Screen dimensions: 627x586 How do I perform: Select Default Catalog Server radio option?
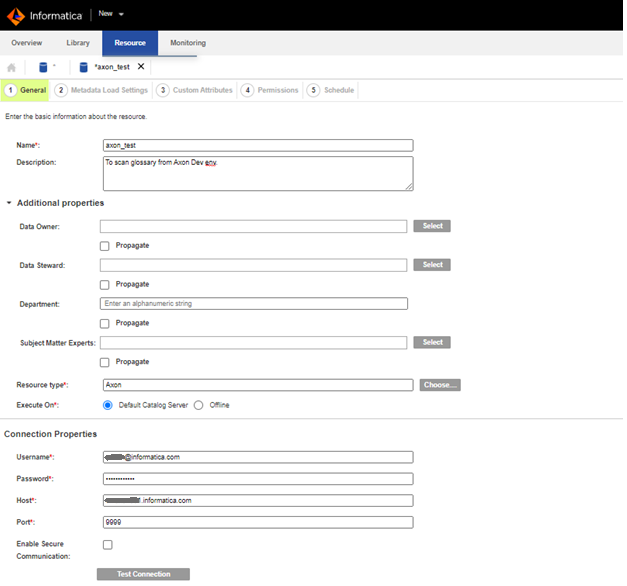108,405
